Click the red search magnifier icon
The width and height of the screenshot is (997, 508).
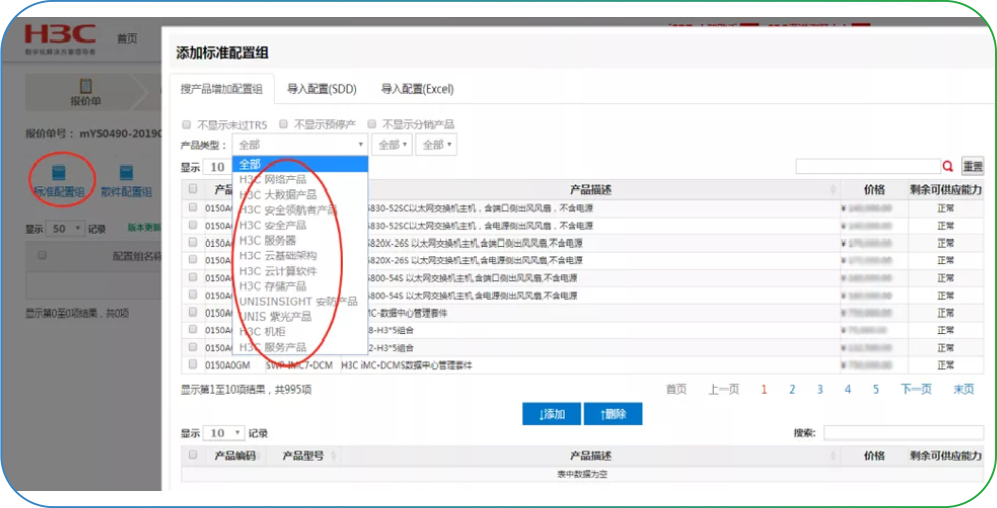(x=948, y=166)
